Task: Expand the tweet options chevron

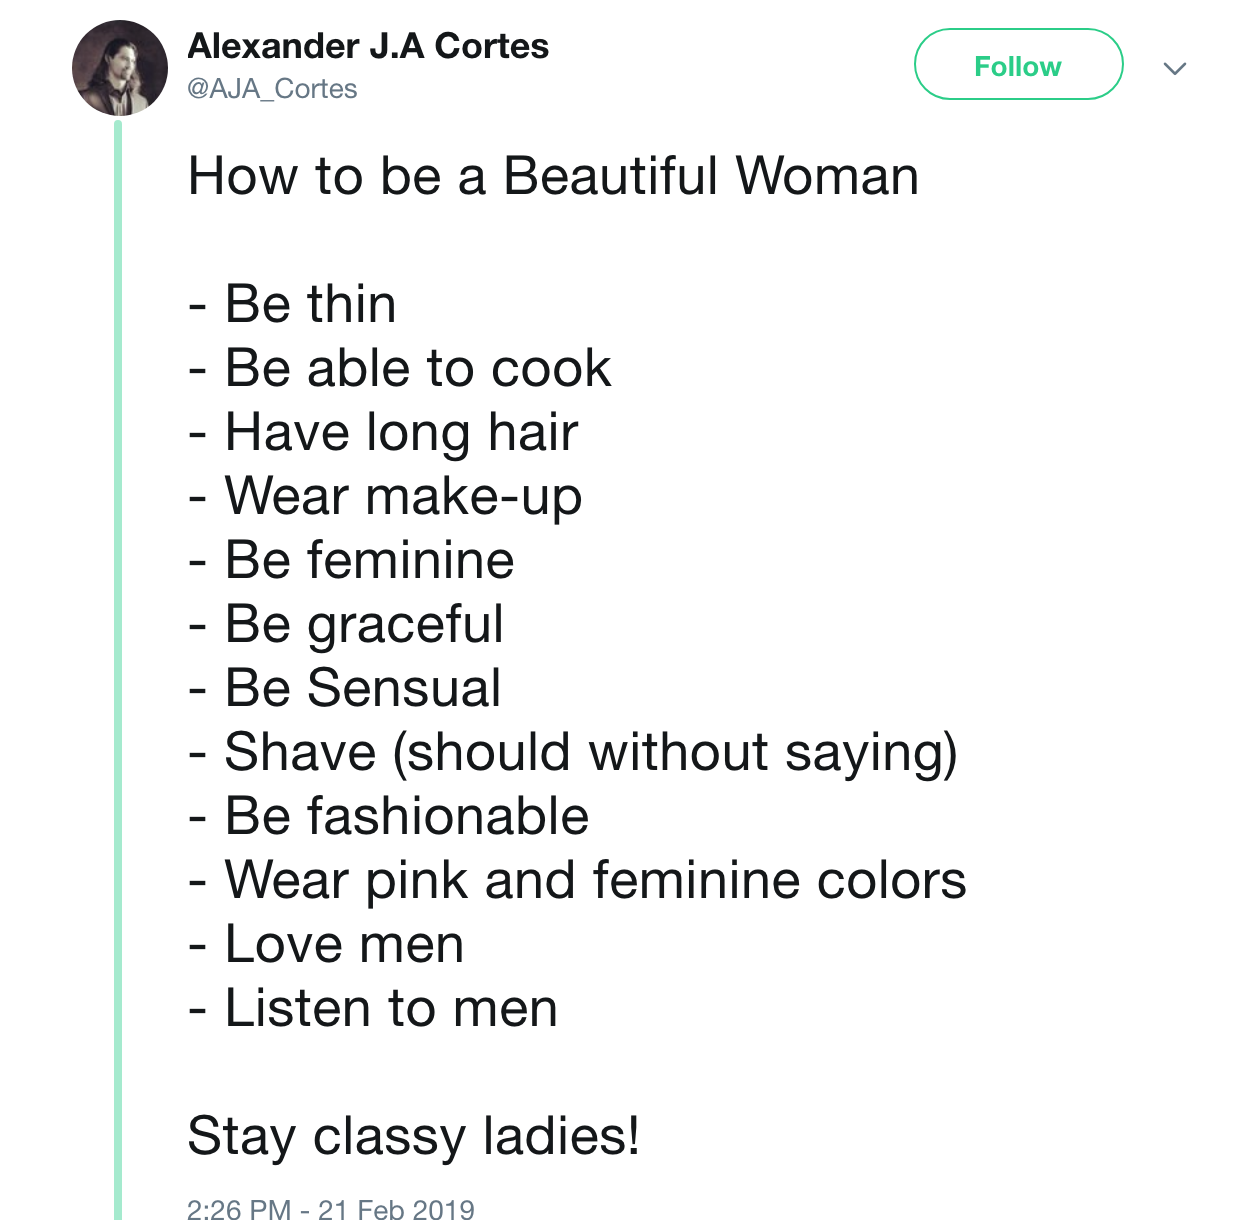Action: pos(1175,68)
